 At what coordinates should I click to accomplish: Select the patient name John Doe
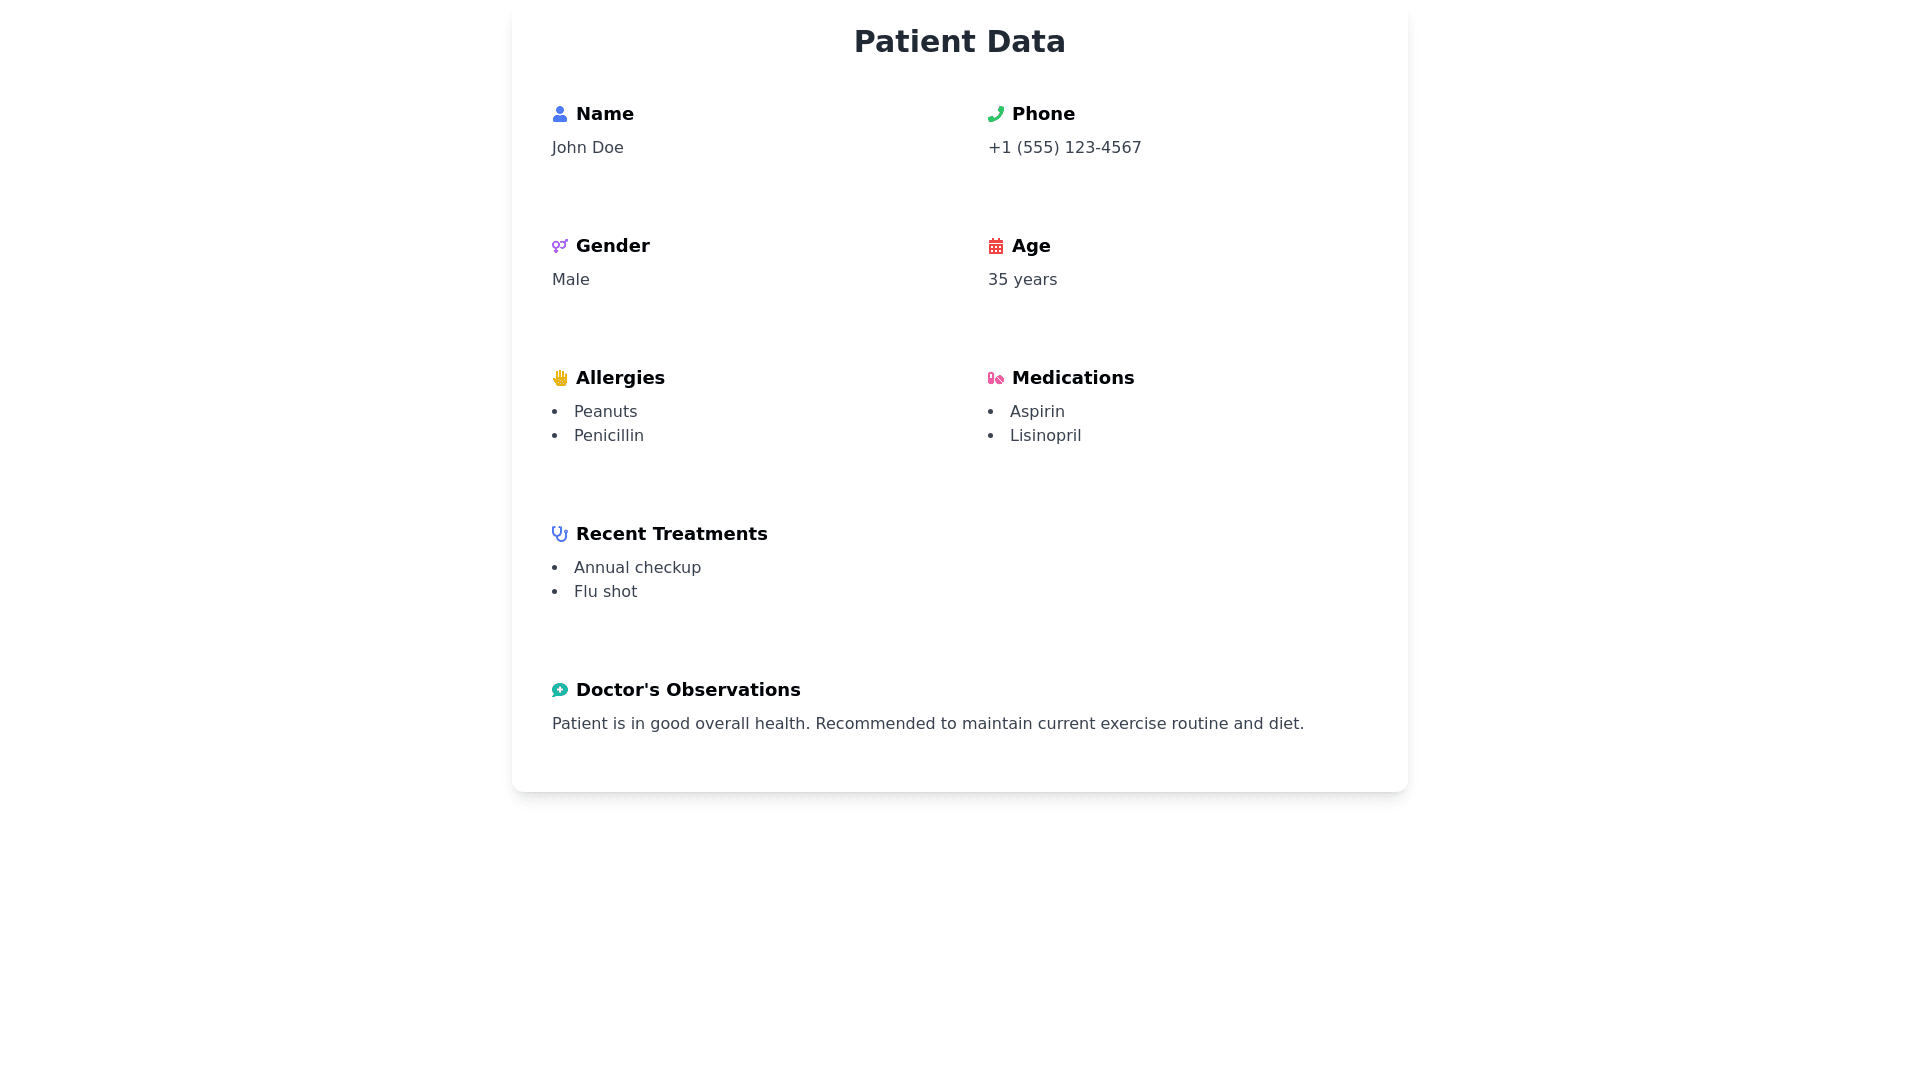[588, 148]
